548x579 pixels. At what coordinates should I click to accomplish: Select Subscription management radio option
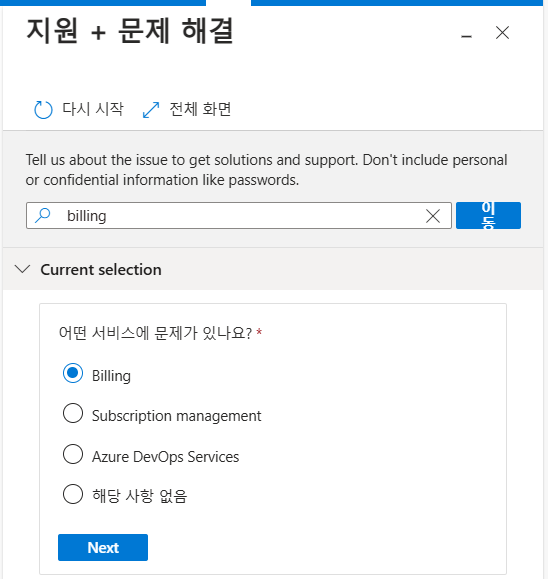73,413
